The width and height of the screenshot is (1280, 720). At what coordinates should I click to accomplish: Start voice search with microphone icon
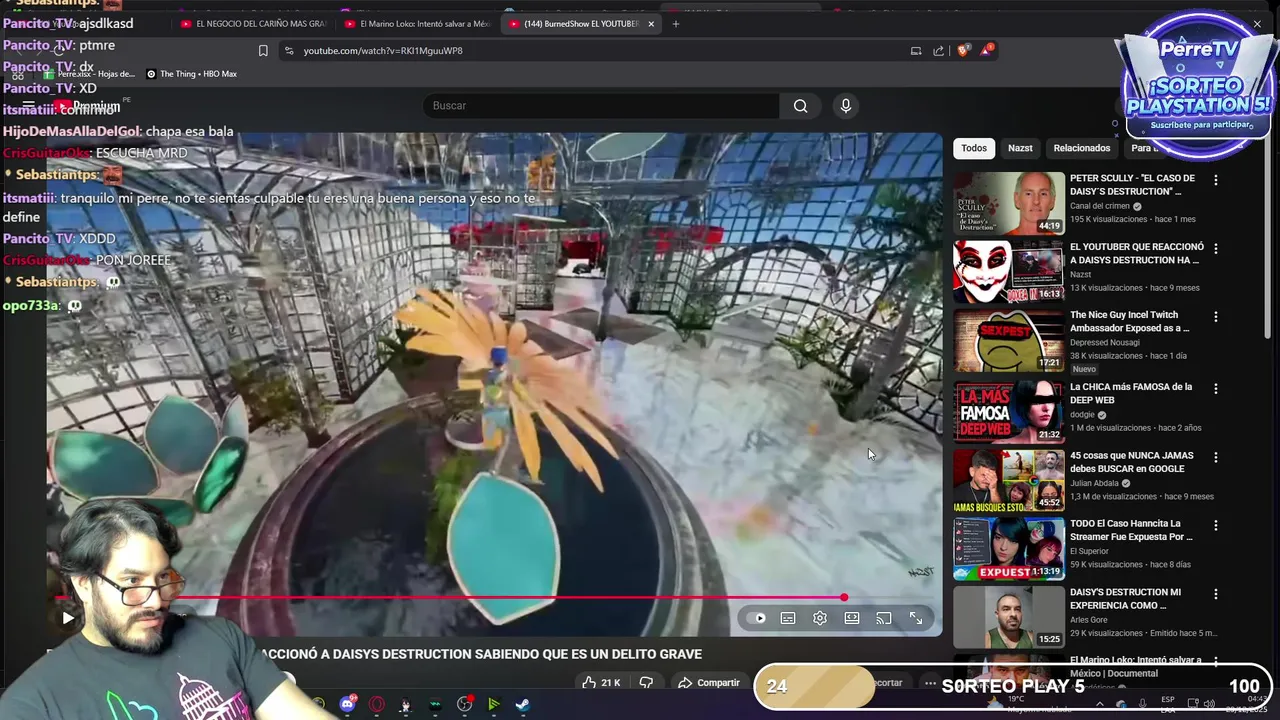point(846,106)
